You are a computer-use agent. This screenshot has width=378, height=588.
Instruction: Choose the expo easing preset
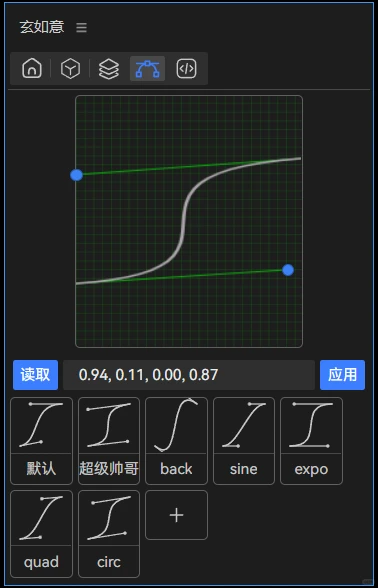pyautogui.click(x=311, y=441)
